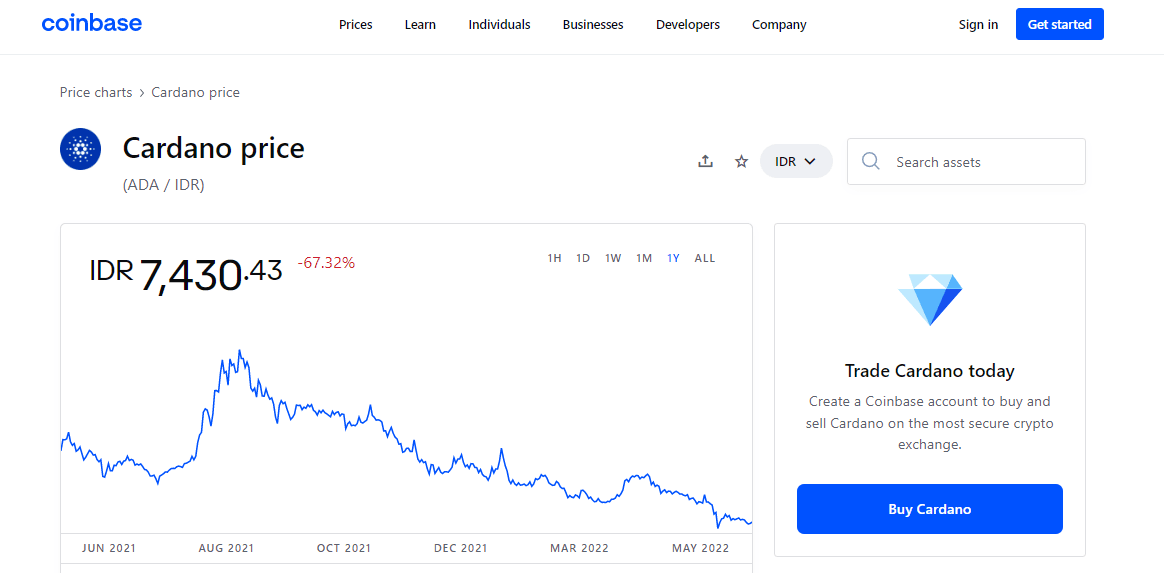Viewport: 1164px width, 573px height.
Task: Open the Individuals menu
Action: (499, 24)
